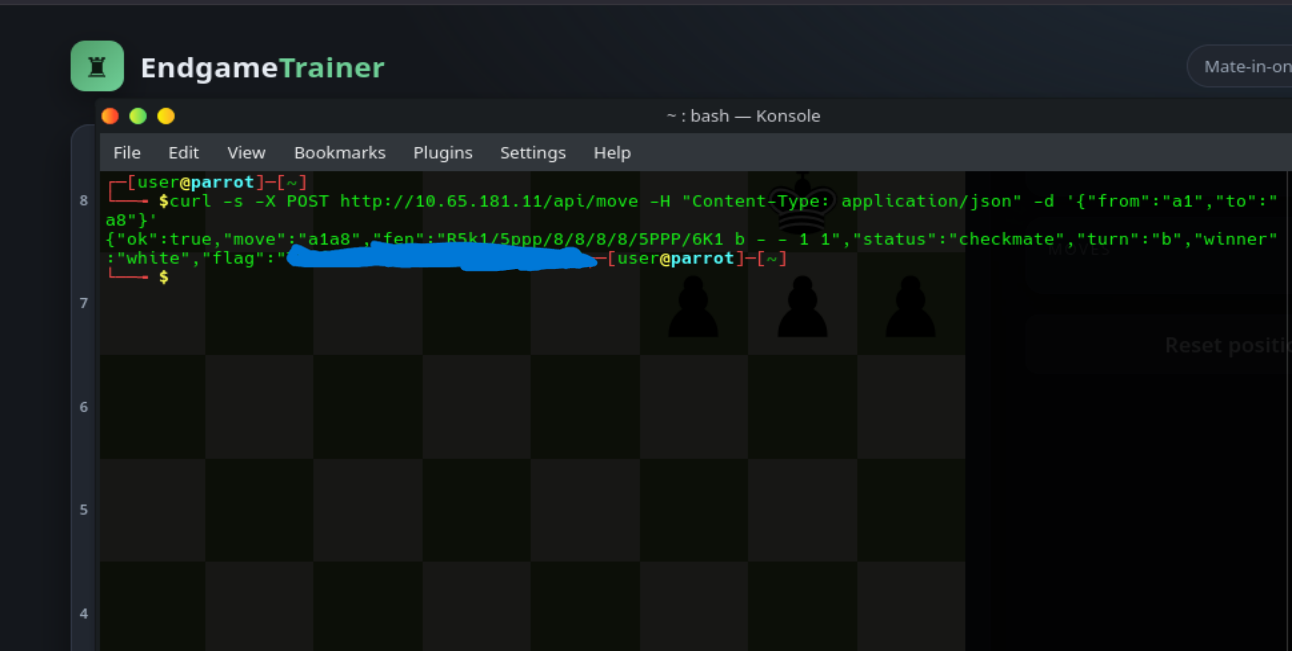Open the Plugins menu in Konsole
The width and height of the screenshot is (1292, 651).
(x=443, y=153)
